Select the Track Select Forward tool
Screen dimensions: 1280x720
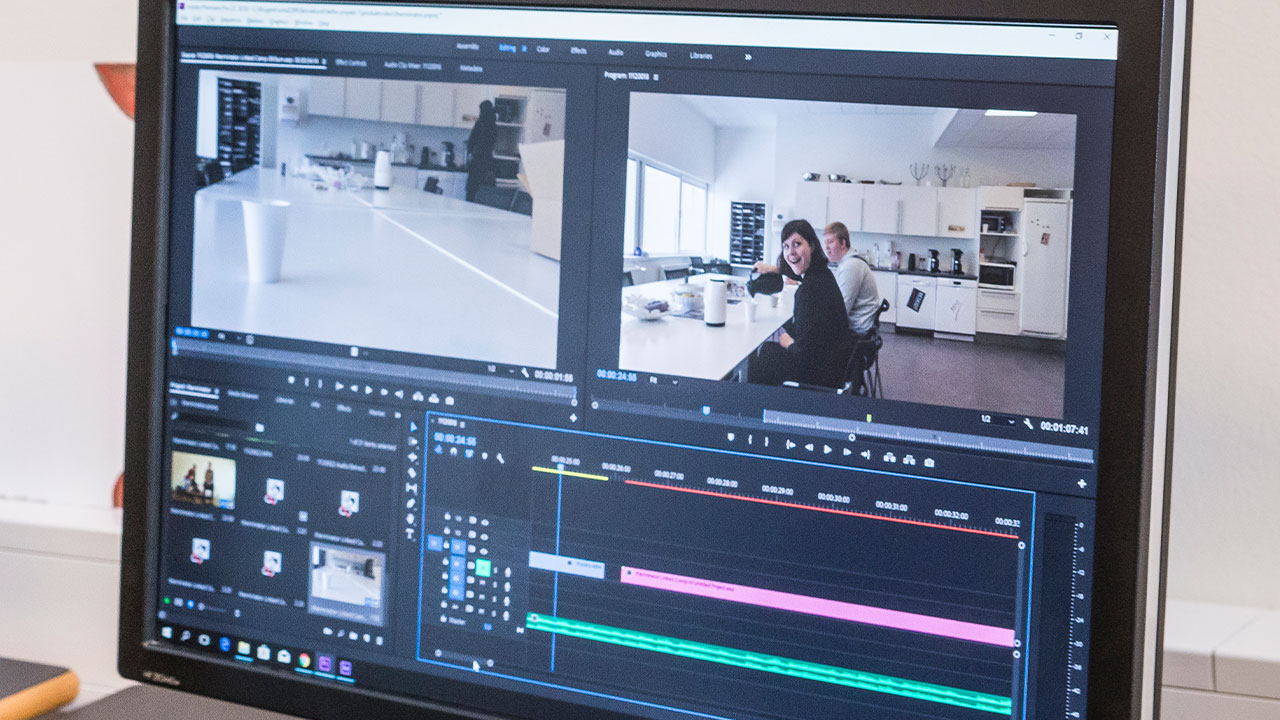tap(413, 441)
